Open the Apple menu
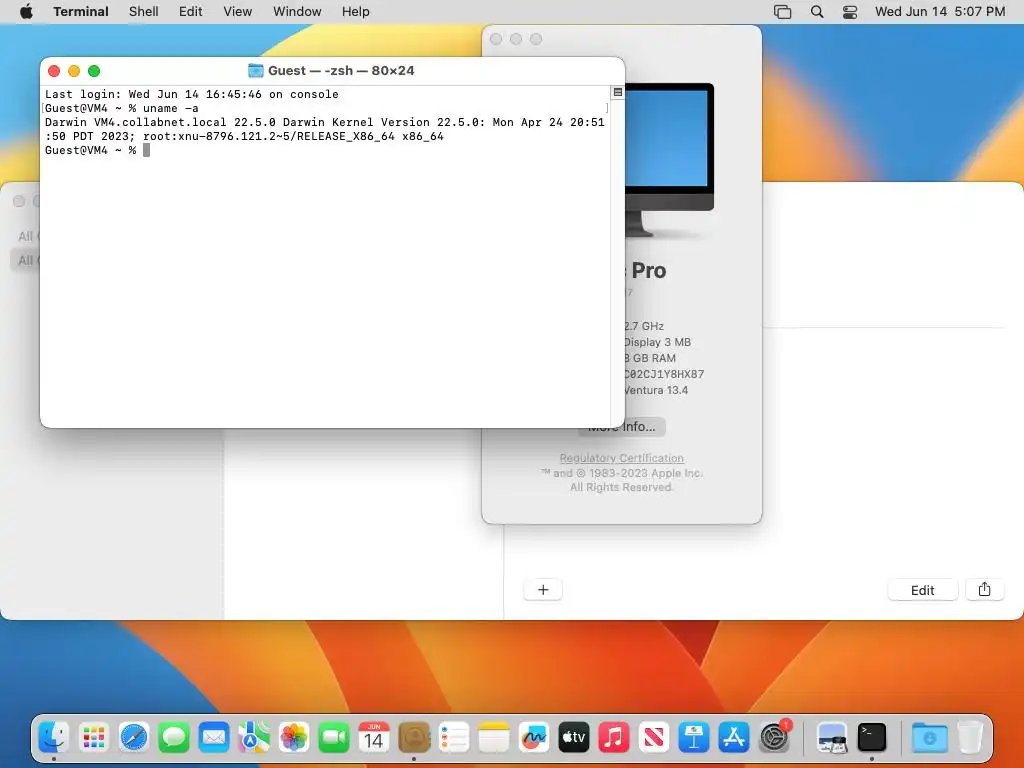The width and height of the screenshot is (1024, 768). coord(26,12)
